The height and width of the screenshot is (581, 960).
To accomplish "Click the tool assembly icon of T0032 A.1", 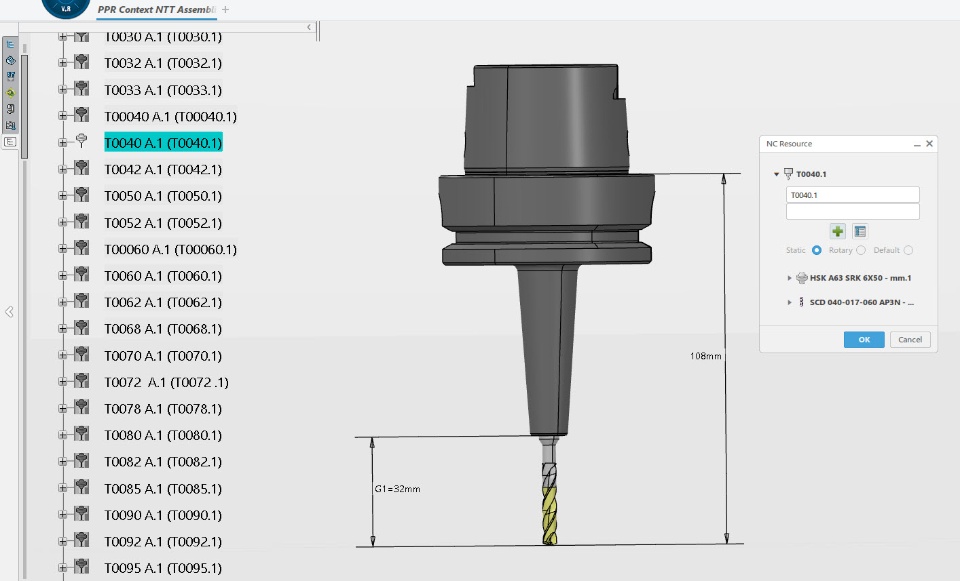I will 81,62.
